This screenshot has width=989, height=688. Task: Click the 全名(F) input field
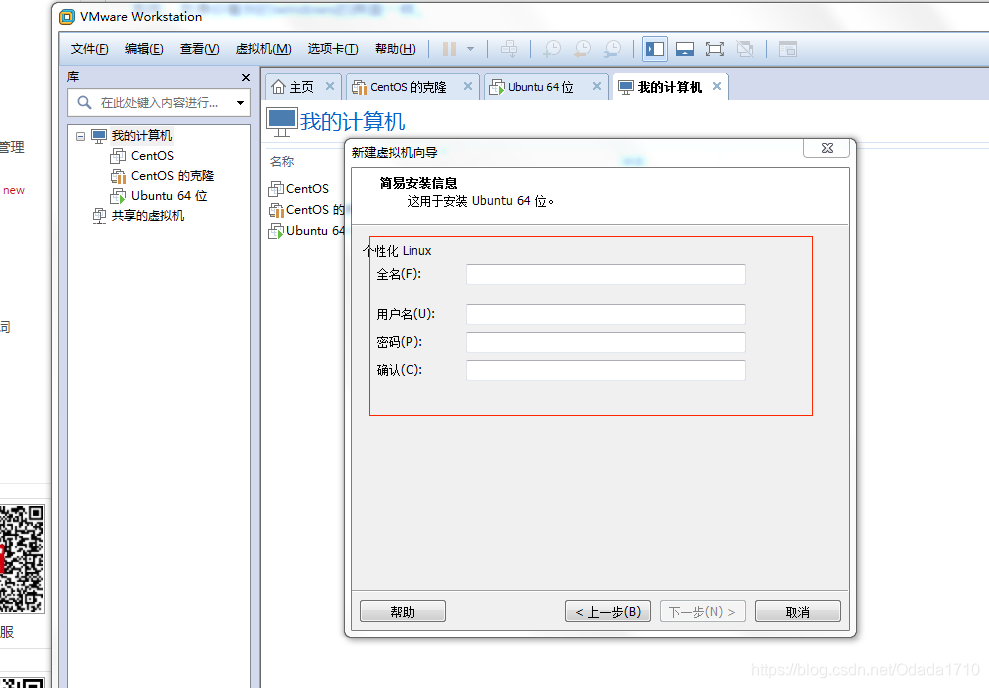click(x=606, y=274)
